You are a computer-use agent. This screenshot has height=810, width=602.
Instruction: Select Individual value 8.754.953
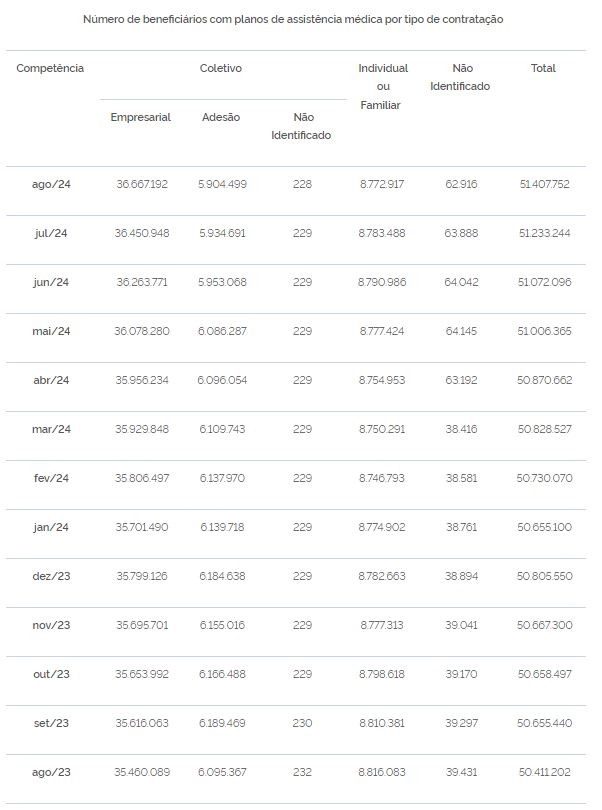382,380
